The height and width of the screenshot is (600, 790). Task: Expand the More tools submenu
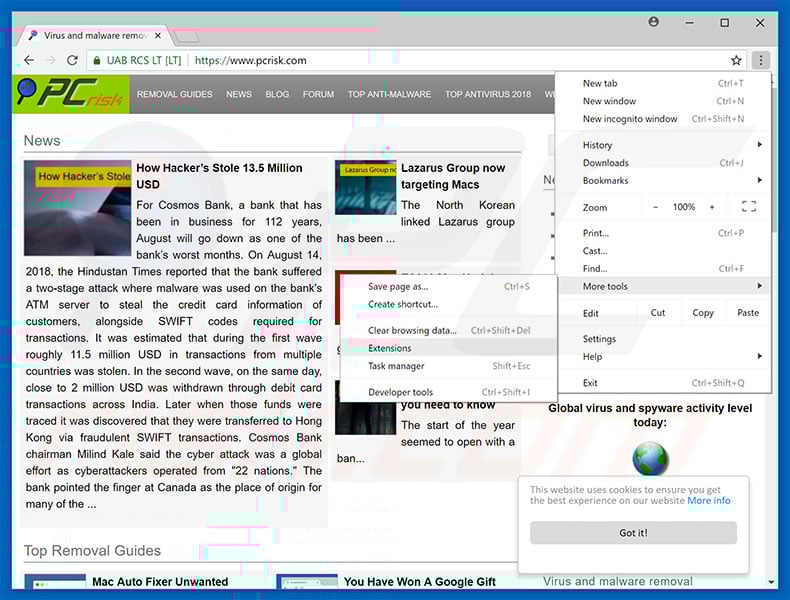pyautogui.click(x=664, y=286)
